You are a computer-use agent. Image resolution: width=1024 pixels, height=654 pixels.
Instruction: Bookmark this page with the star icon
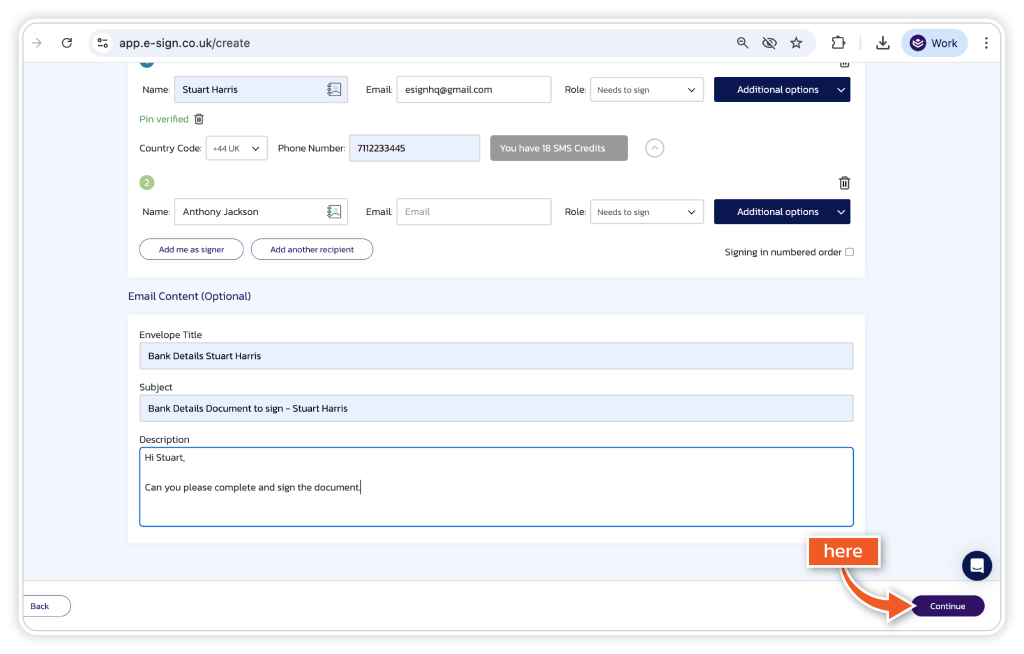796,43
